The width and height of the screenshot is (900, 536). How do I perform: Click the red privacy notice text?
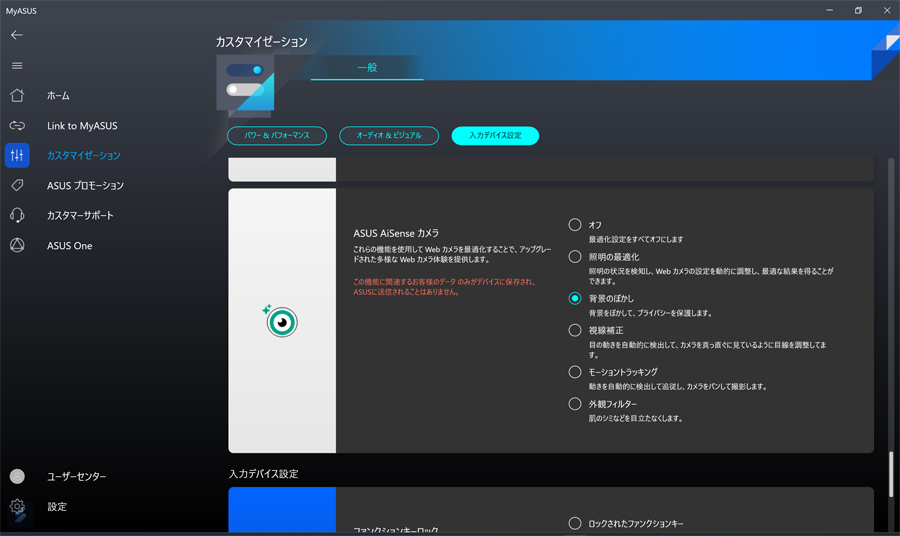444,286
